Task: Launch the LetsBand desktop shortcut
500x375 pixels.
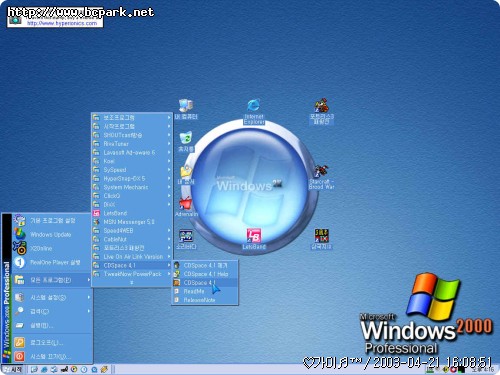Action: (254, 239)
